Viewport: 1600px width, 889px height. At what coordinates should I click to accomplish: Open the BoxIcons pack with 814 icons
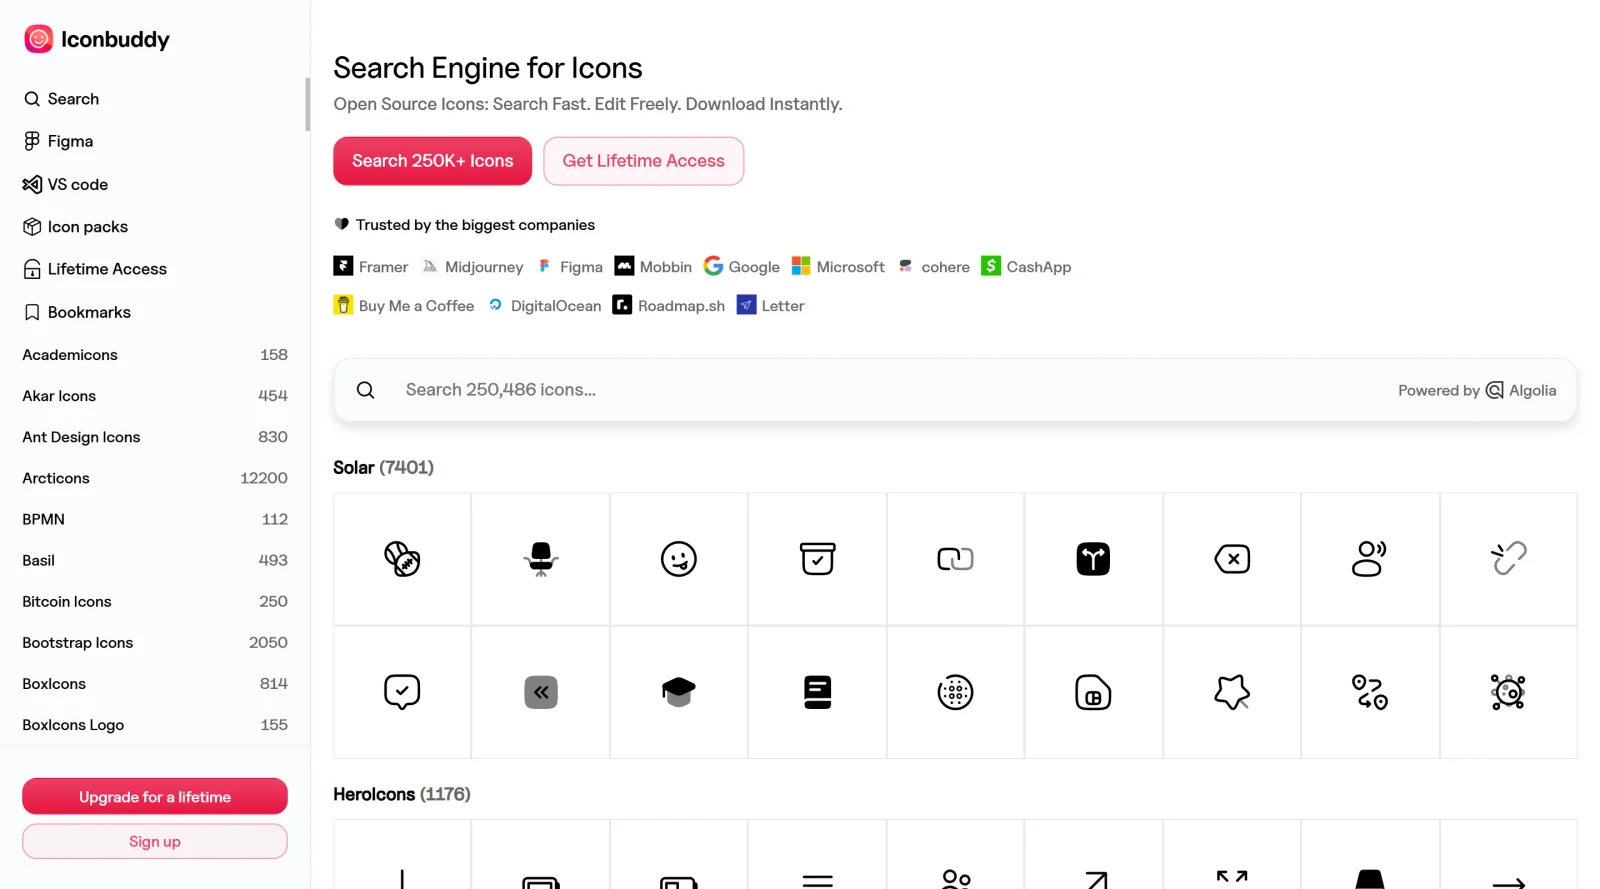coord(155,684)
